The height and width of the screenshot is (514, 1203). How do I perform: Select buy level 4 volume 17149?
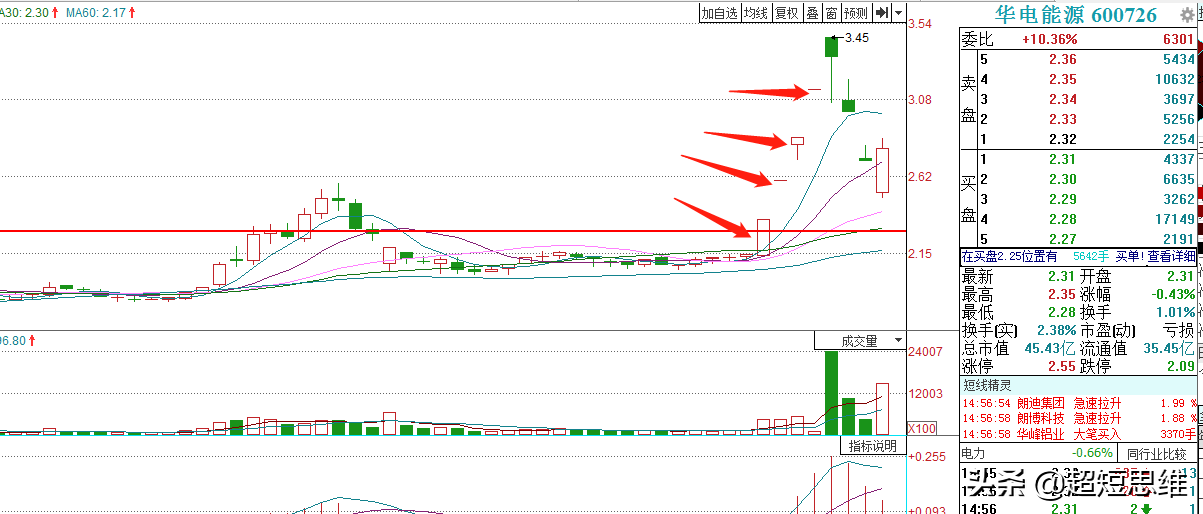(1173, 219)
